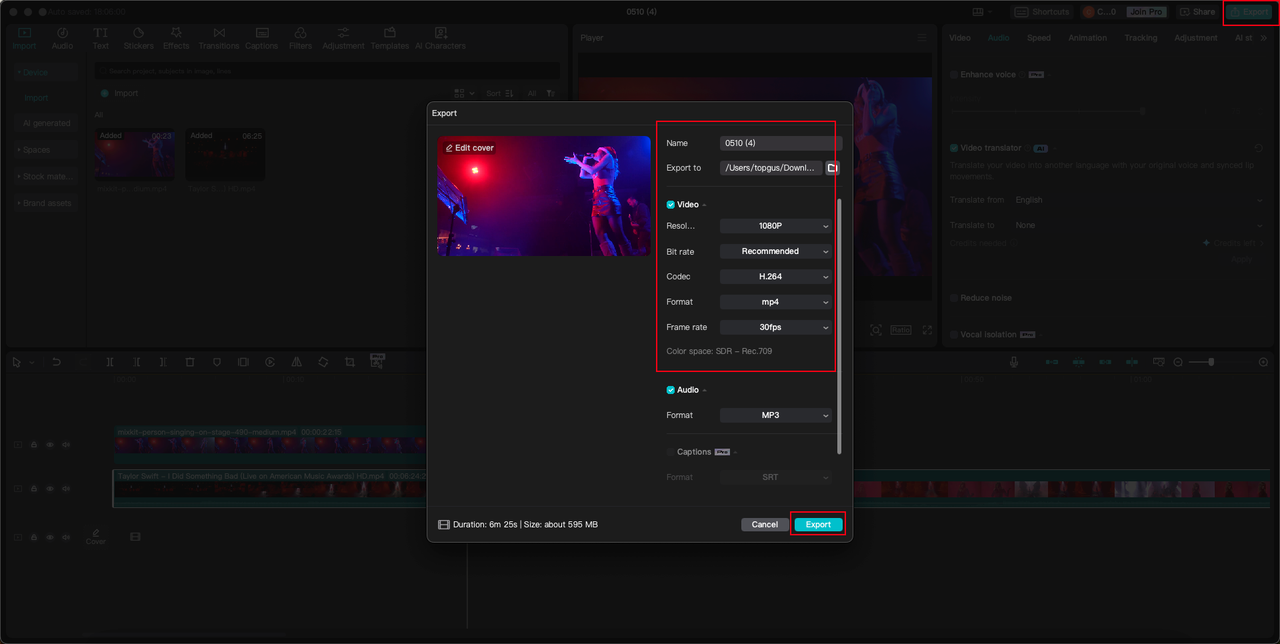
Task: Open the Filters tab
Action: [x=300, y=39]
